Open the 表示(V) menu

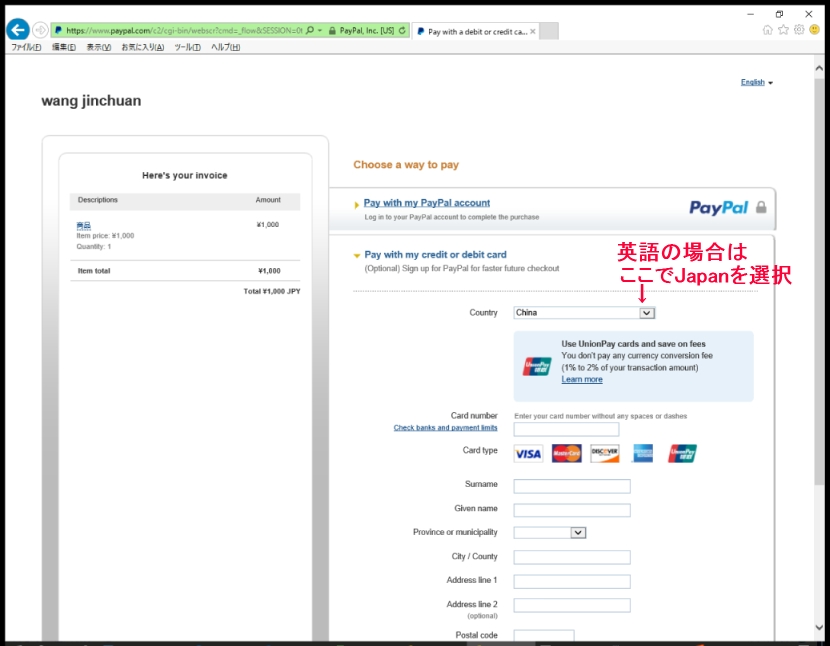[x=99, y=47]
